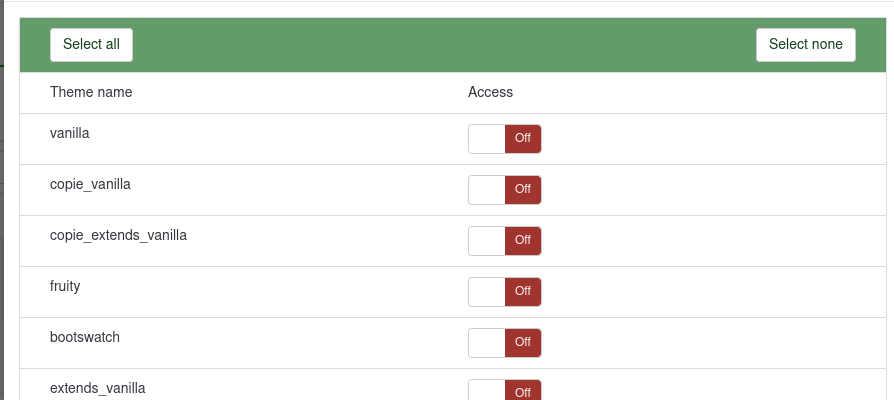Enable access for the vanilla theme
Screen dimensions: 894x400
[504, 139]
